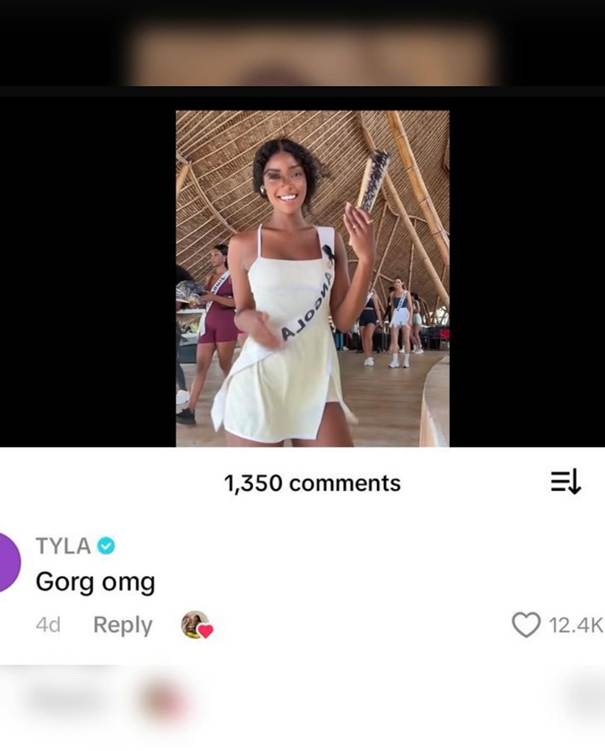Select the "Gorg omg" comment text
This screenshot has height=751, width=605.
[x=95, y=582]
